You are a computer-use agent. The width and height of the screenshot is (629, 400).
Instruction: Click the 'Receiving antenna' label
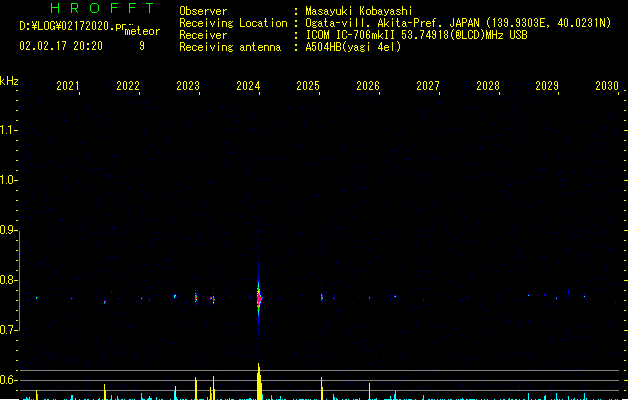pyautogui.click(x=230, y=47)
